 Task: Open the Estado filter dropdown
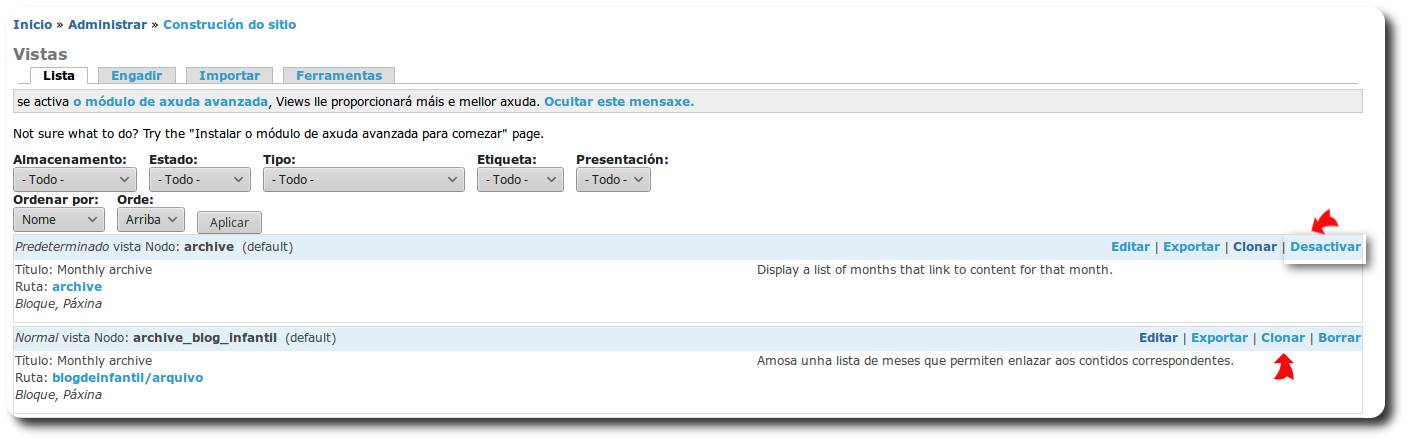pyautogui.click(x=199, y=179)
